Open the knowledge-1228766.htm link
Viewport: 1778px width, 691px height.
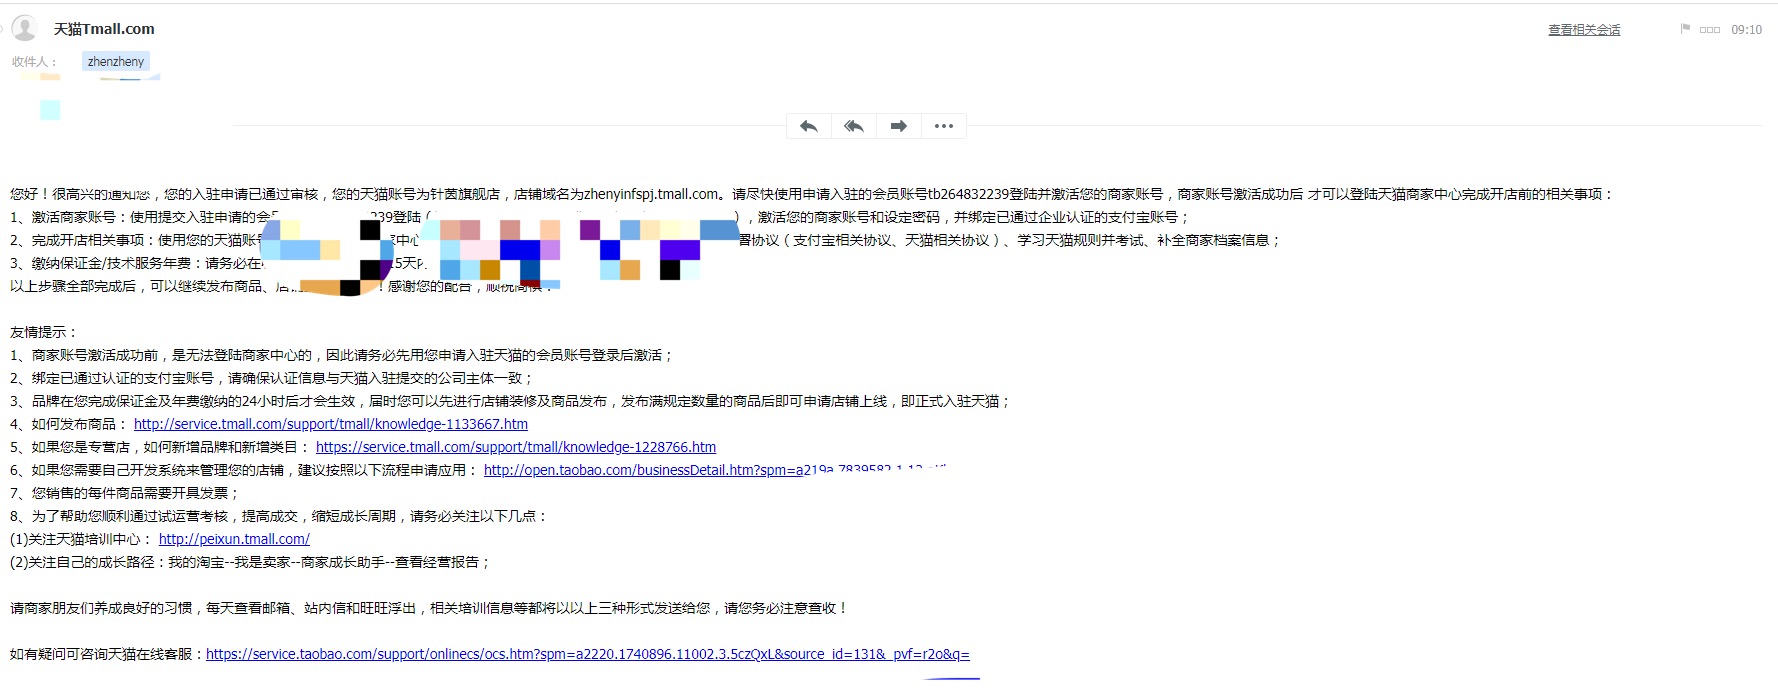516,447
